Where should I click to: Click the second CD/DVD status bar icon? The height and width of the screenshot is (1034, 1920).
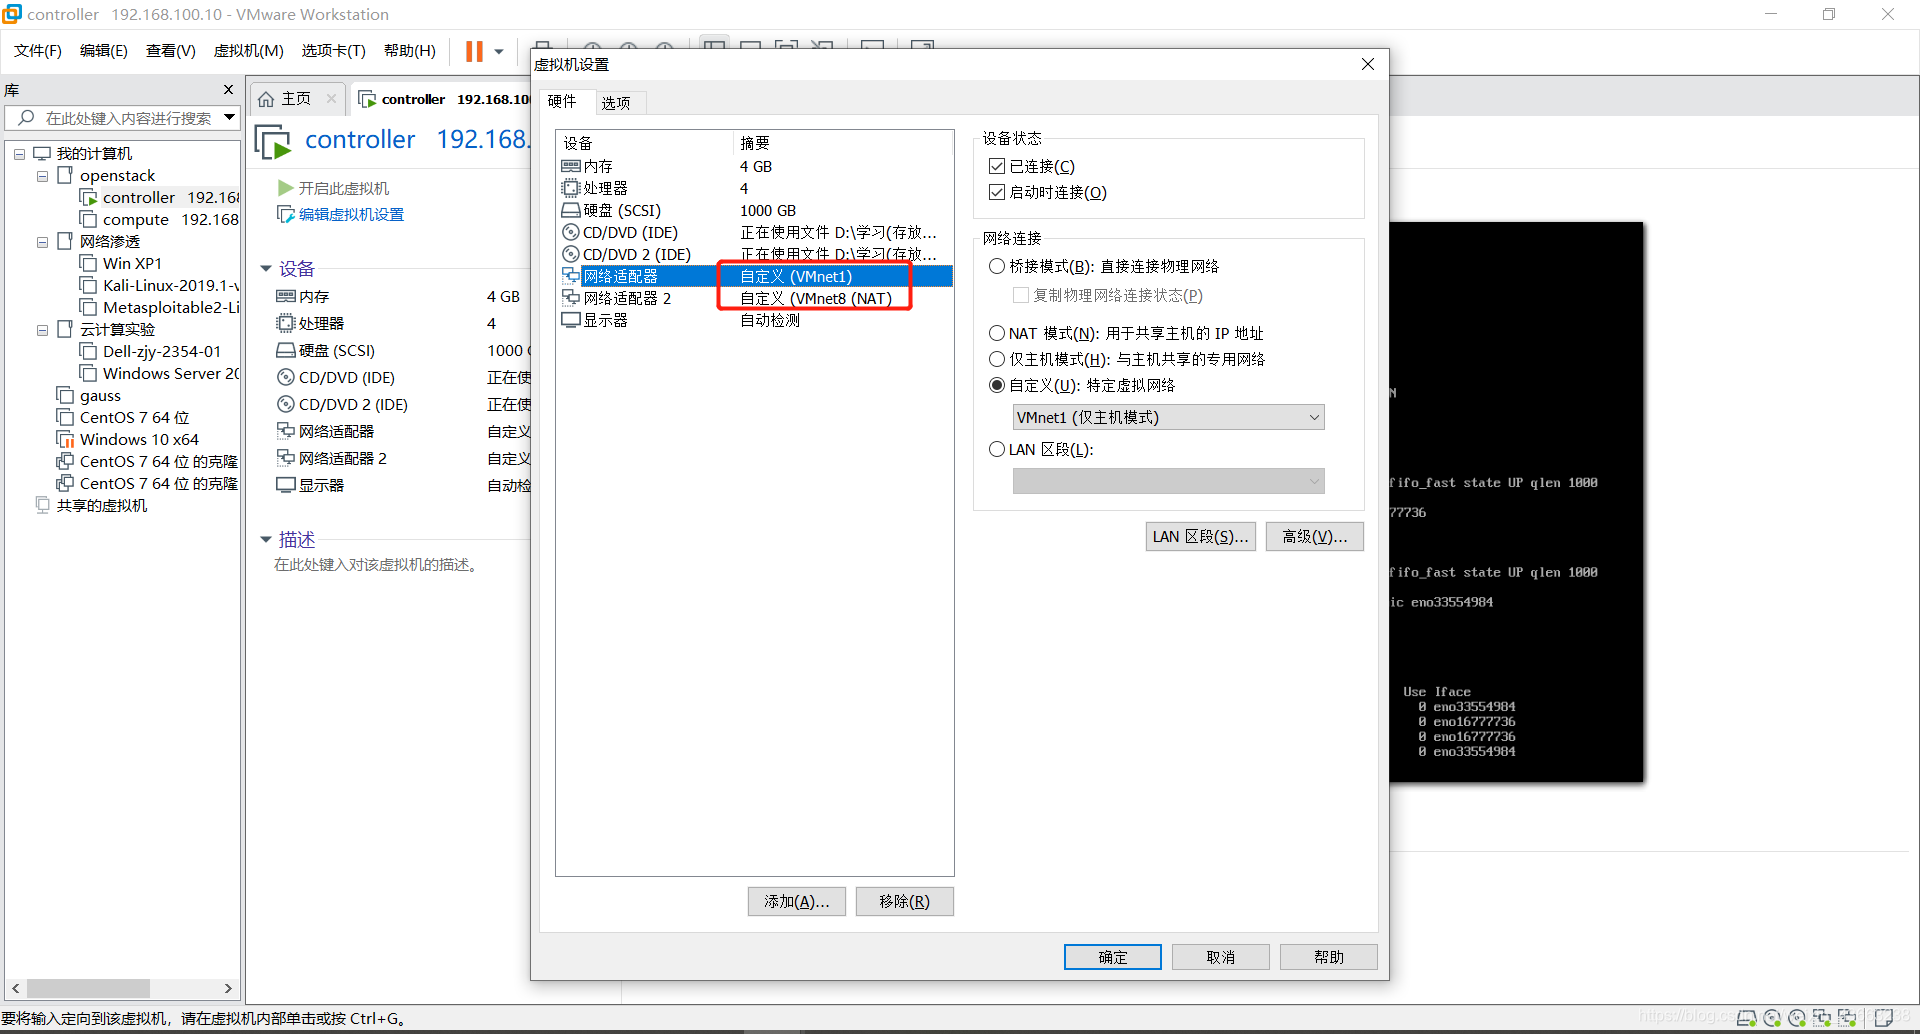pyautogui.click(x=1797, y=1018)
